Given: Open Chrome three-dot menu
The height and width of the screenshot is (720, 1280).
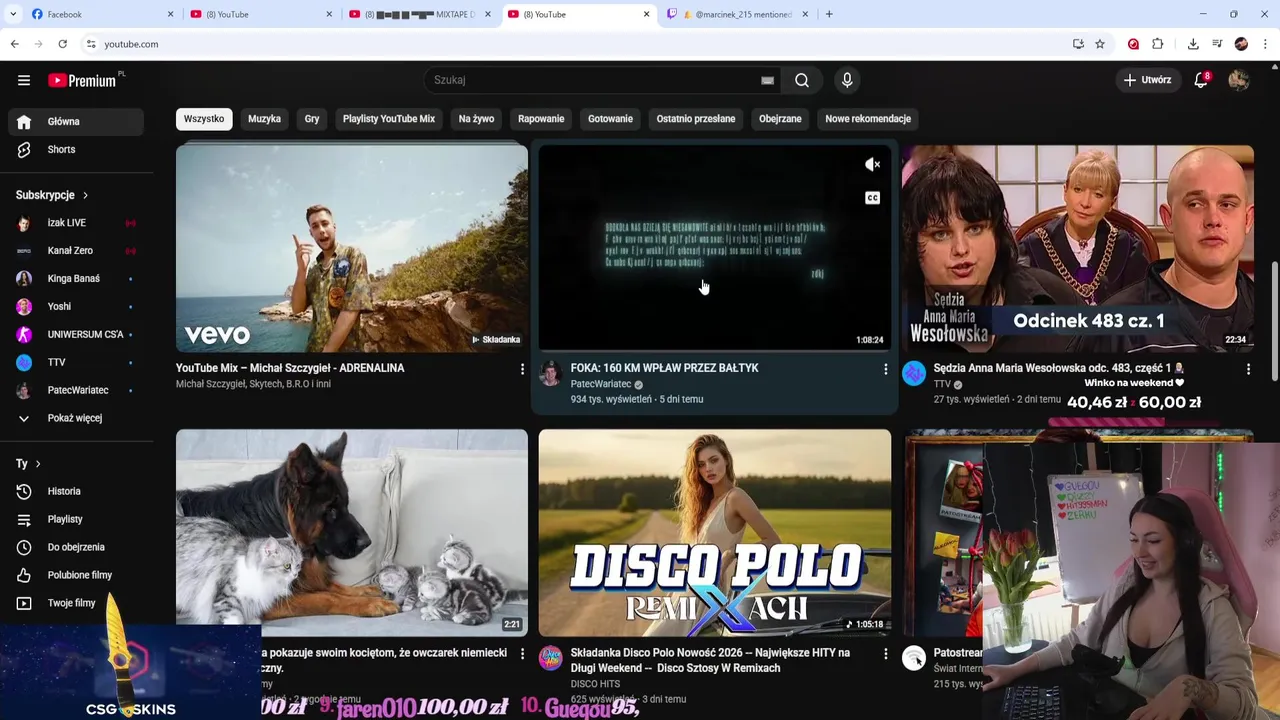Looking at the screenshot, I should point(1266,44).
